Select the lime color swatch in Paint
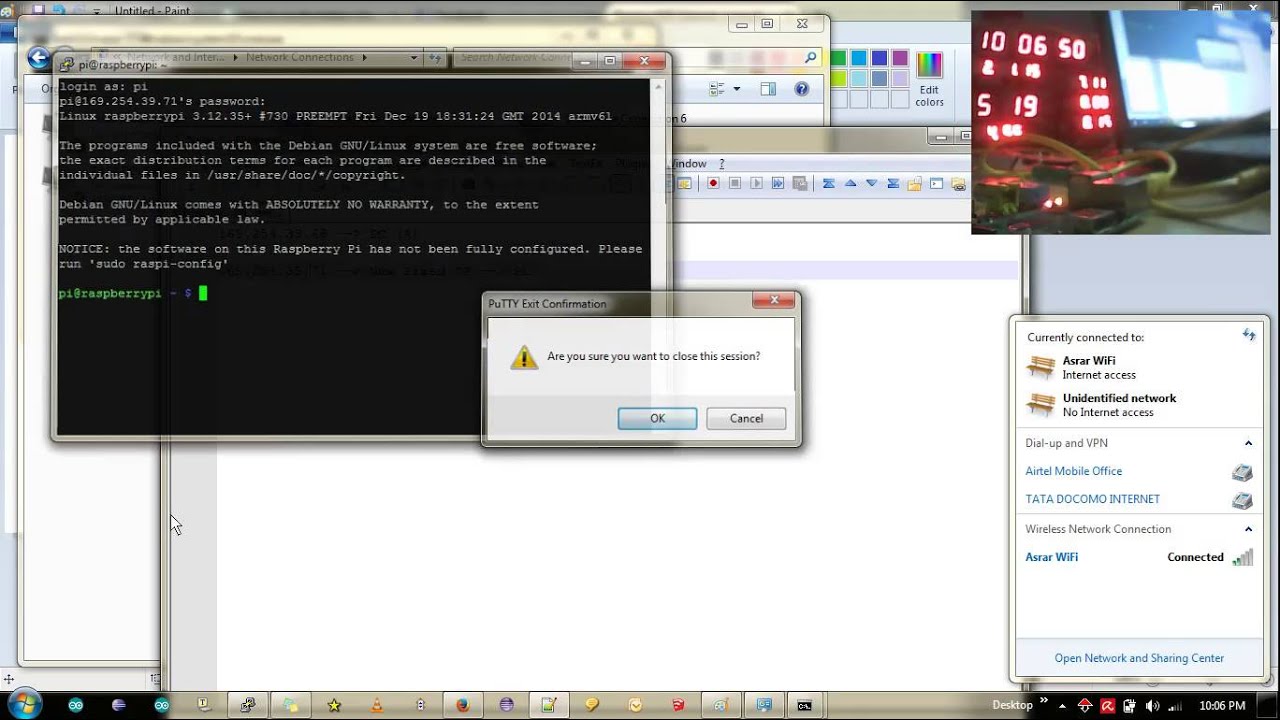 click(x=838, y=78)
